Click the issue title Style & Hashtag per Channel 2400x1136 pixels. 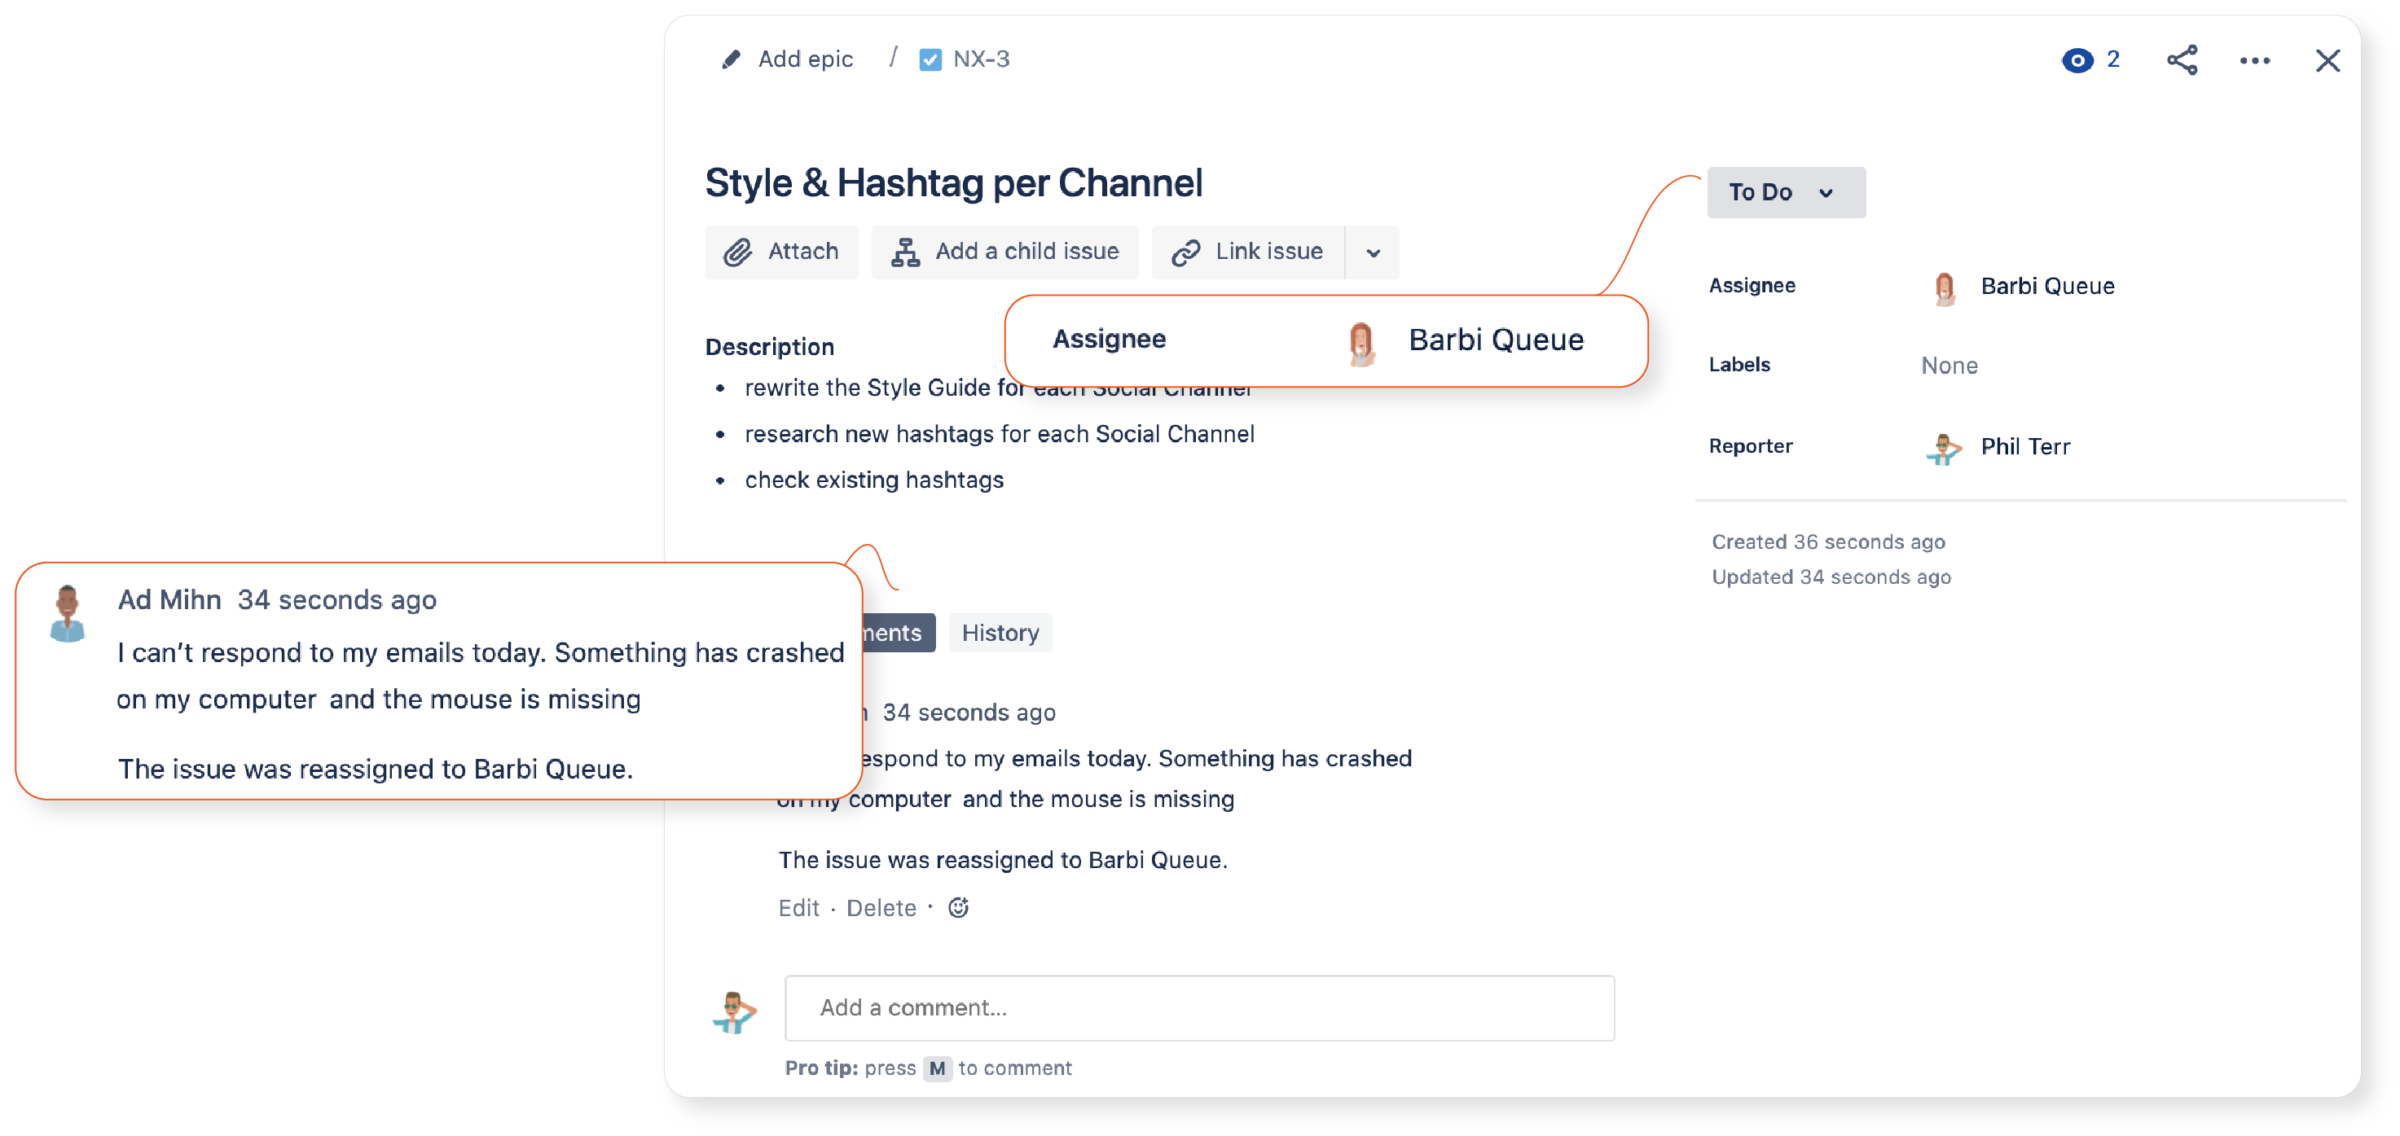(954, 183)
